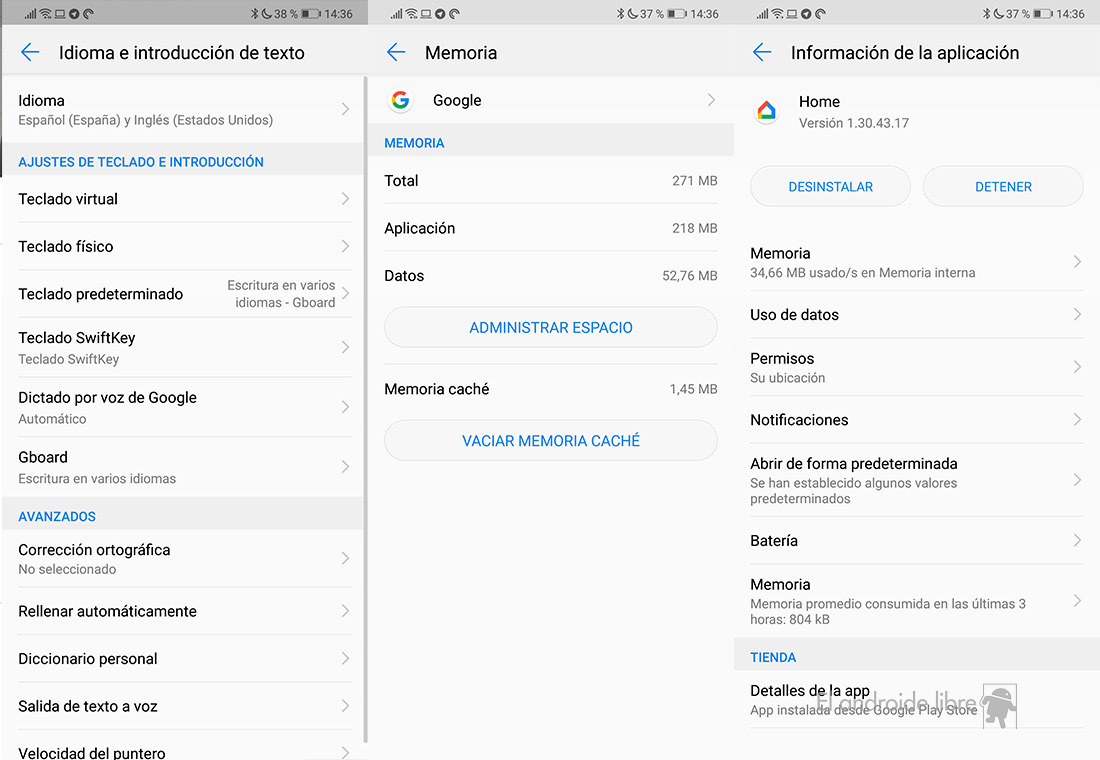Tap back arrow on Información de la aplicación
The height and width of the screenshot is (760, 1100).
pos(762,53)
